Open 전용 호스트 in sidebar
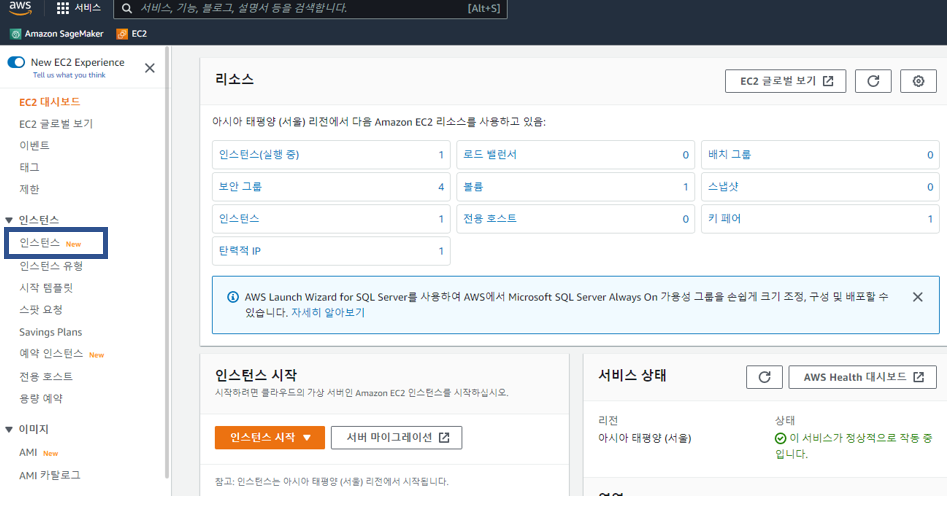The width and height of the screenshot is (947, 513). [46, 376]
